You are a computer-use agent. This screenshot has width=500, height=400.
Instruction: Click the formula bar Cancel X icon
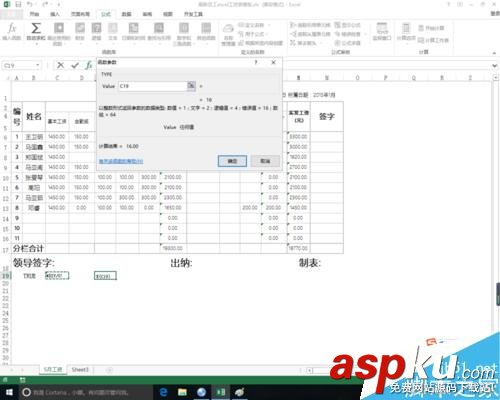coord(60,65)
